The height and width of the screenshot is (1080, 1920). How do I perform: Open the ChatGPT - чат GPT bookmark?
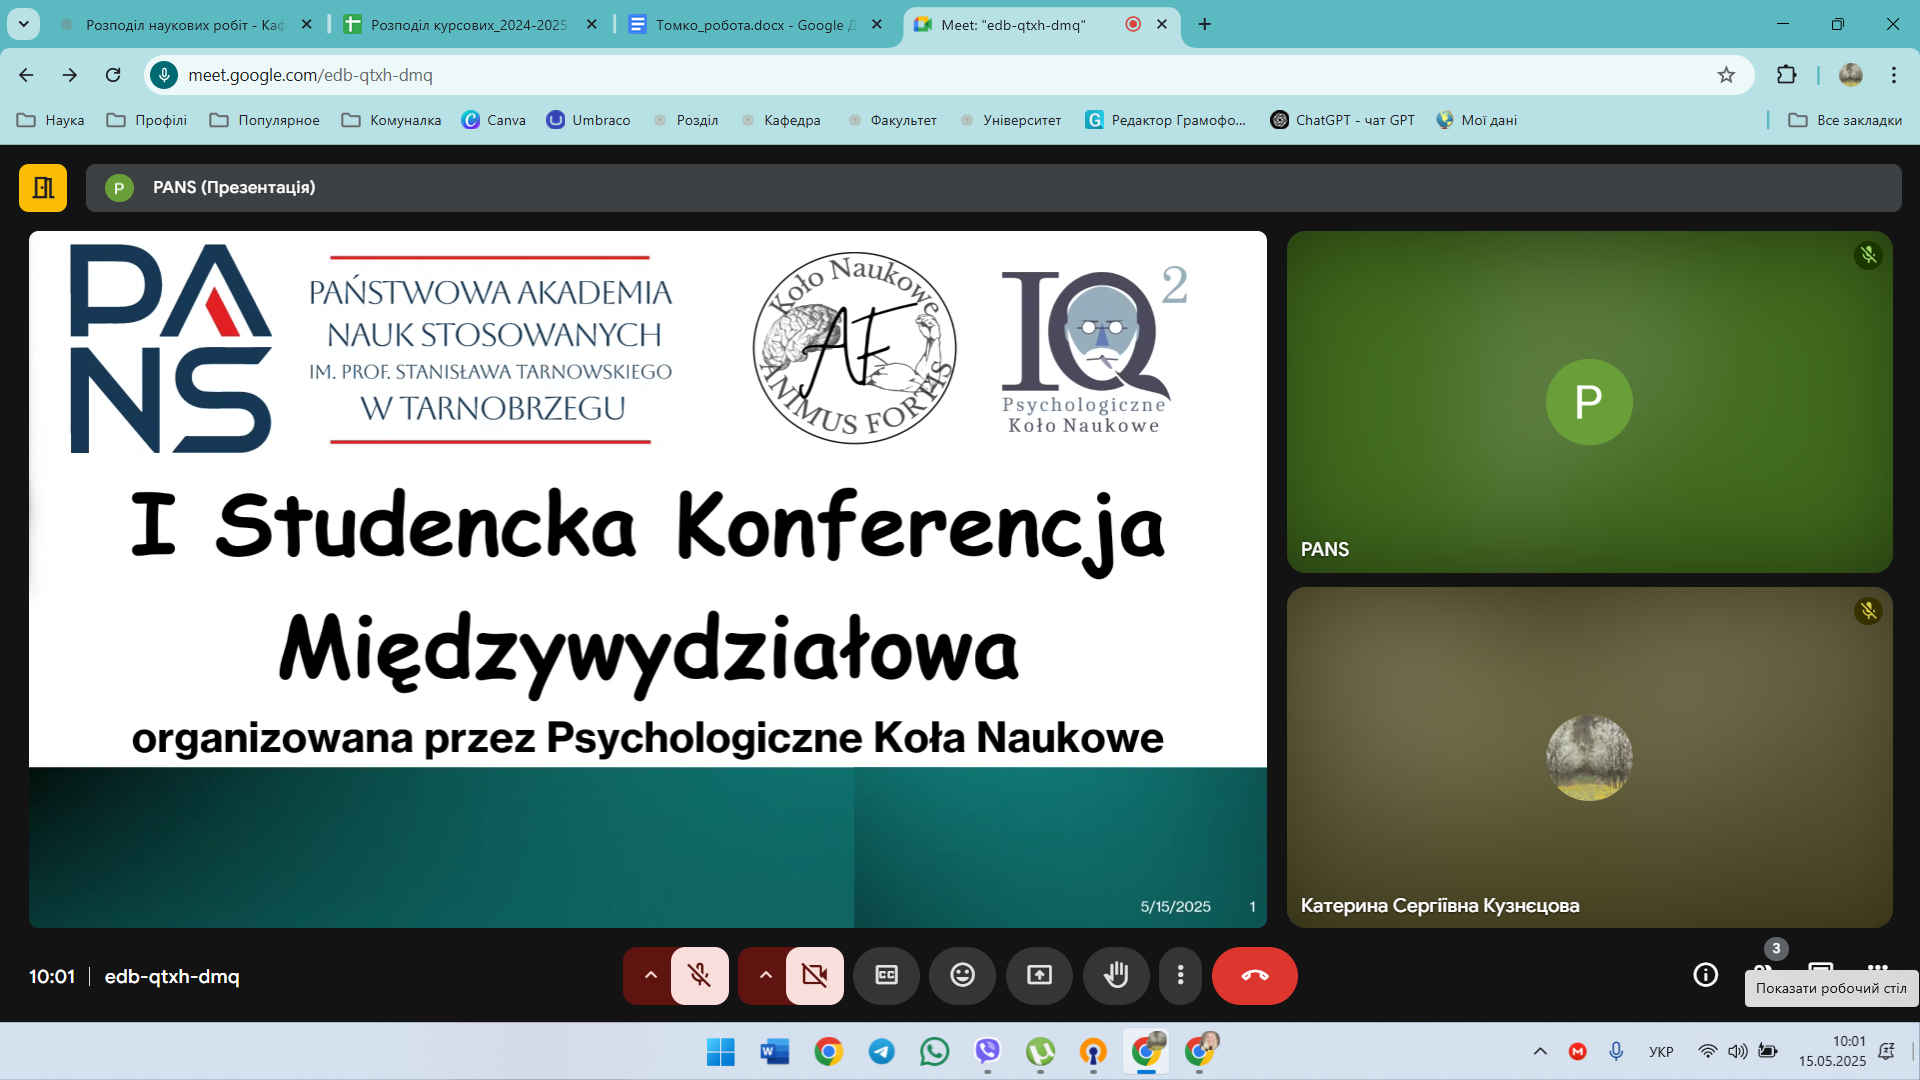pos(1343,120)
